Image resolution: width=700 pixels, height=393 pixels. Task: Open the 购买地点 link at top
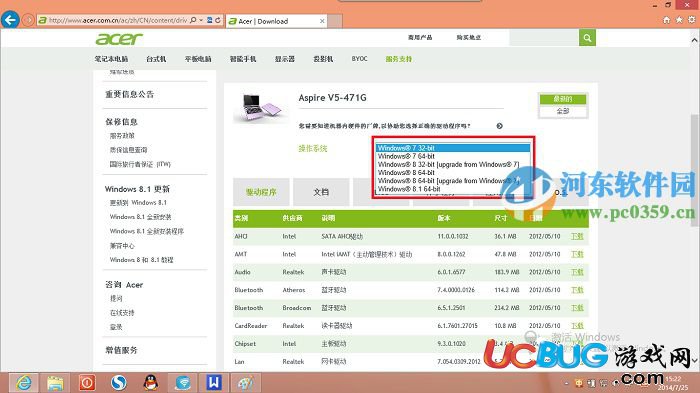click(469, 38)
